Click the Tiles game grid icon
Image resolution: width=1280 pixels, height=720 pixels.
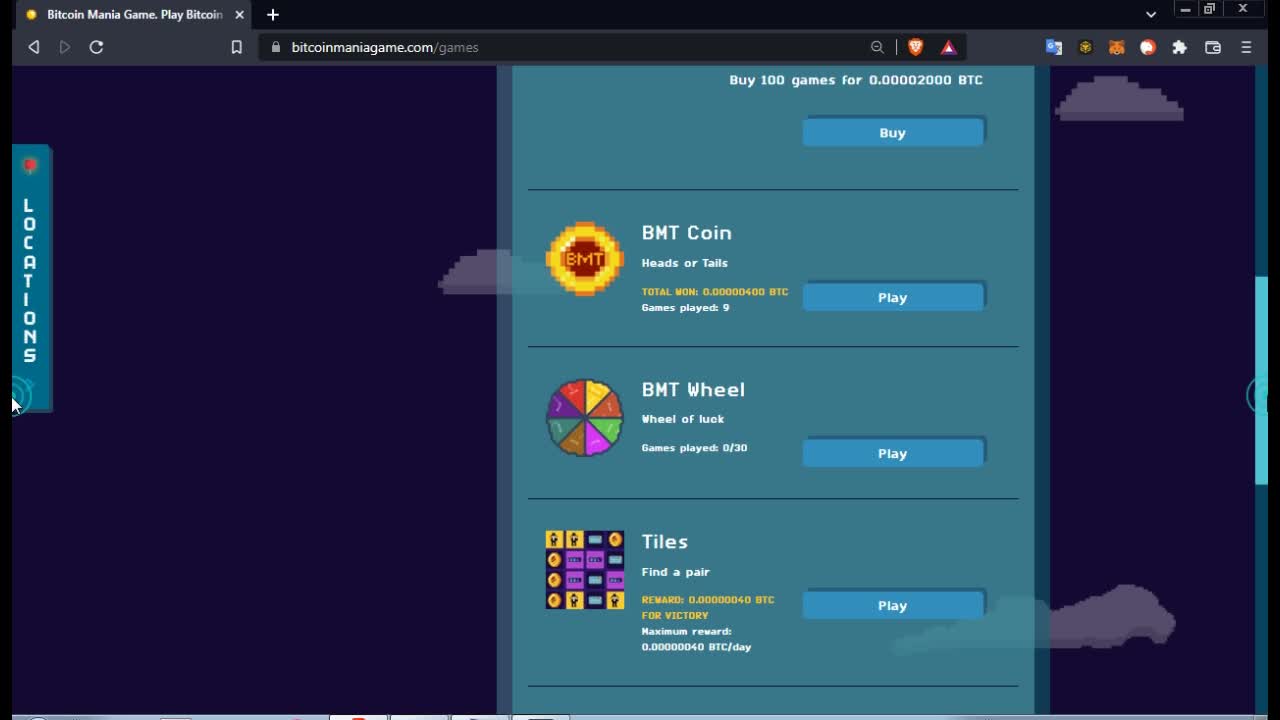pos(585,570)
